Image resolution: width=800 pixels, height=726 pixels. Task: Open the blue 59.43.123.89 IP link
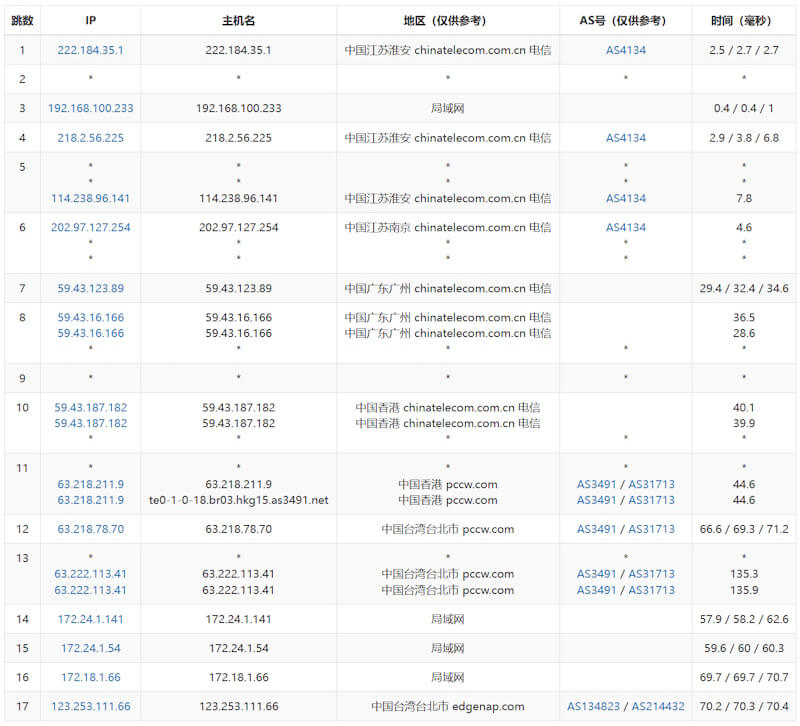[90, 288]
